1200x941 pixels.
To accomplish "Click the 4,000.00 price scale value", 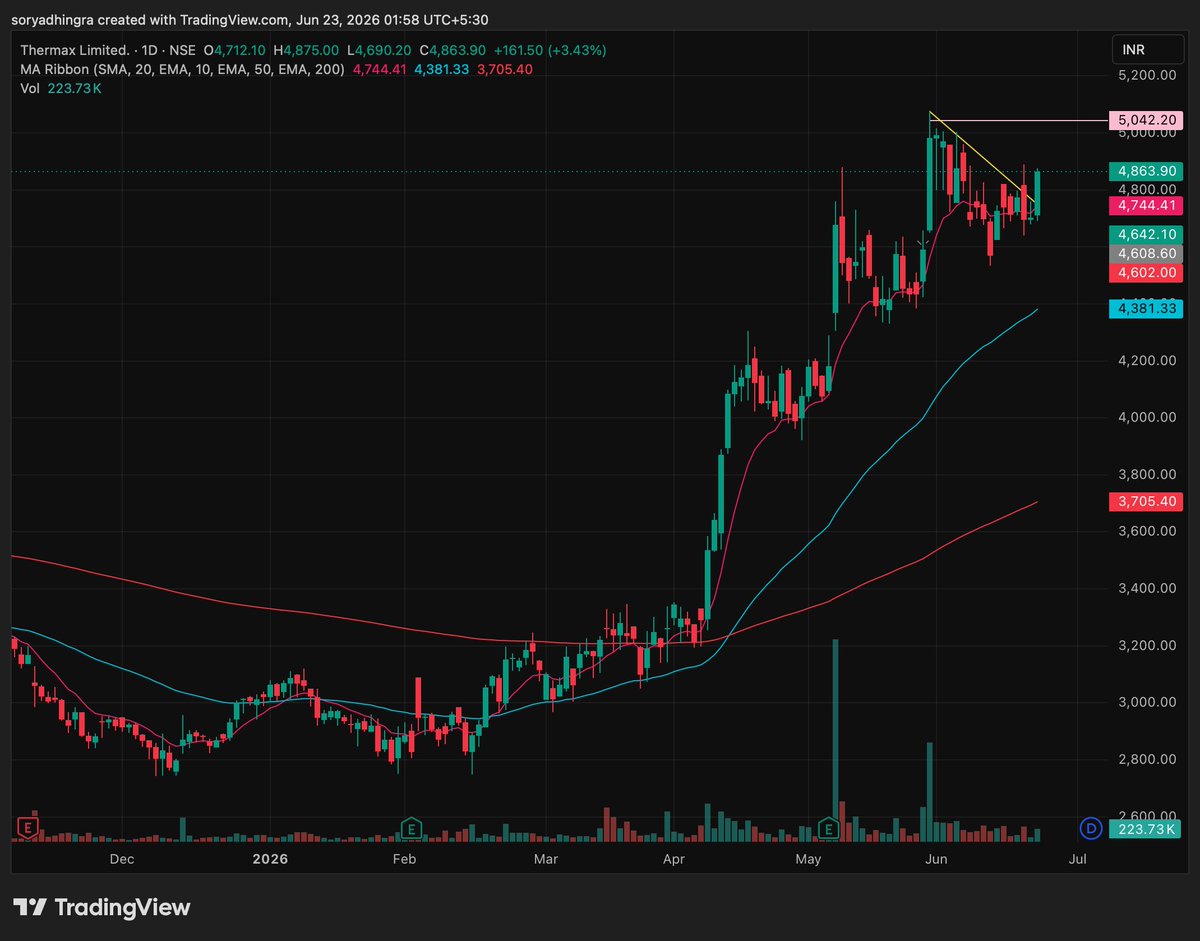I will (x=1146, y=417).
